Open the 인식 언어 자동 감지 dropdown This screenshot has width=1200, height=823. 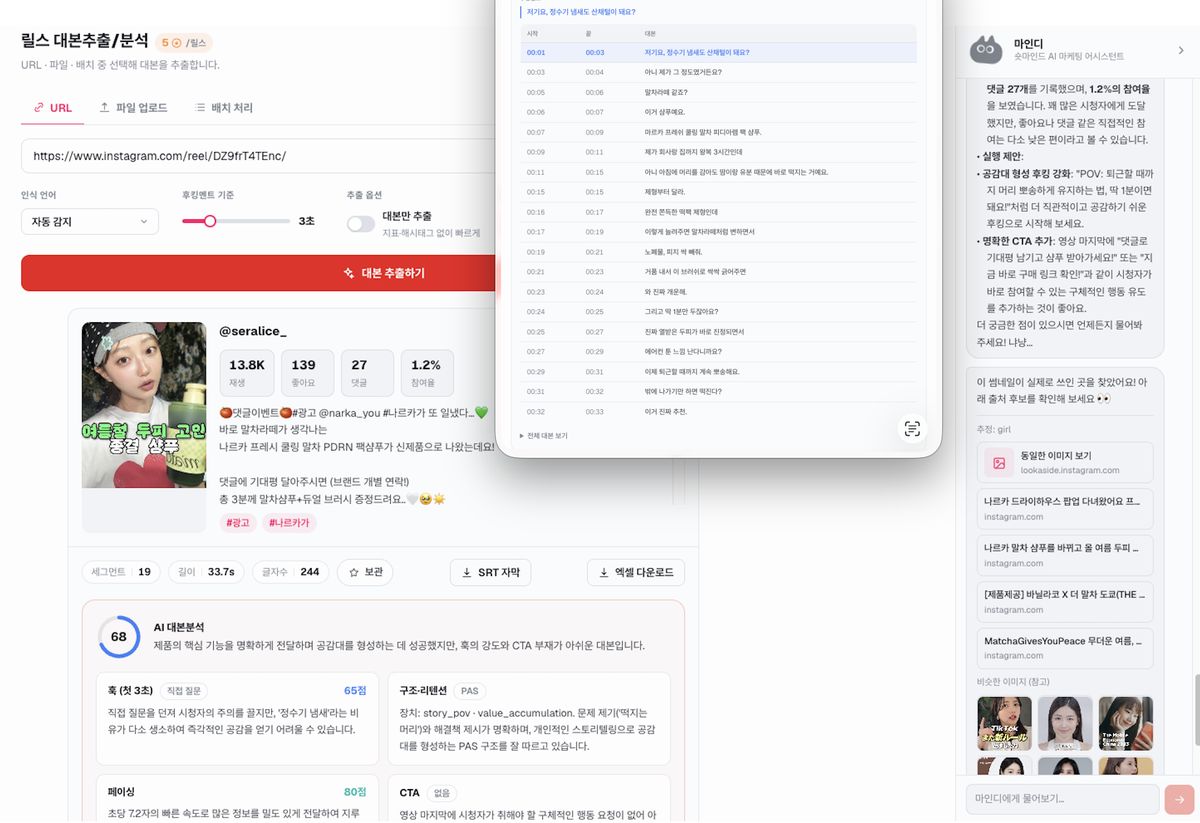[x=90, y=221]
